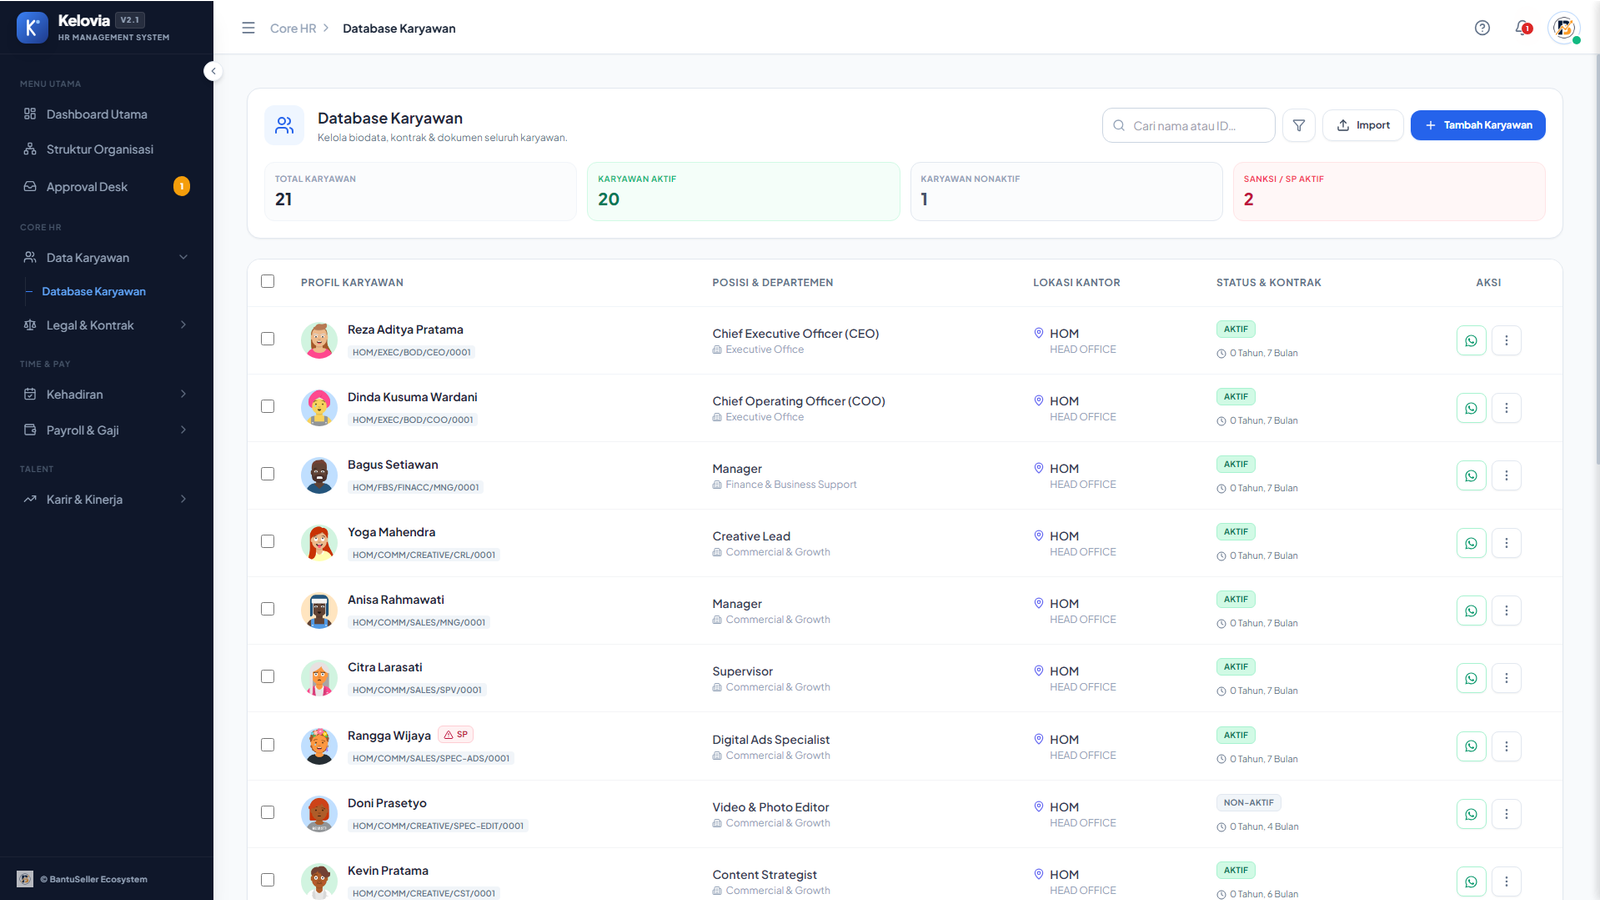
Task: Click WhatsApp icon for Yoga Mahendra
Action: tap(1471, 543)
